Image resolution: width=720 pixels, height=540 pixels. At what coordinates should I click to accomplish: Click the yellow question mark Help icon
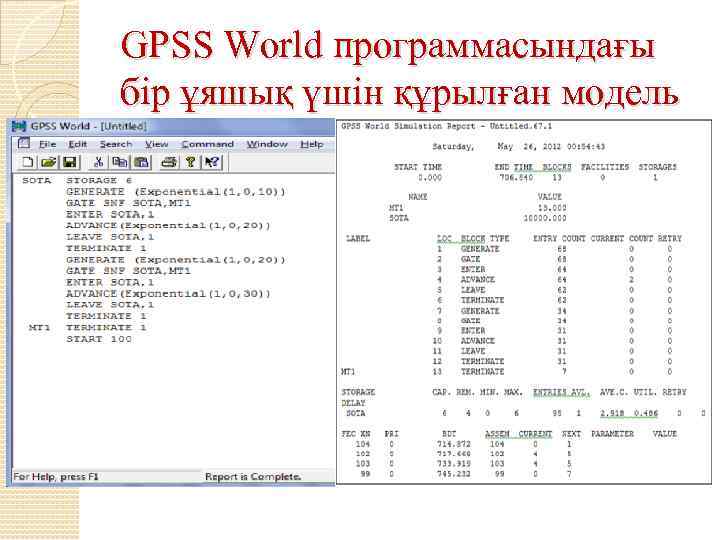pyautogui.click(x=191, y=162)
